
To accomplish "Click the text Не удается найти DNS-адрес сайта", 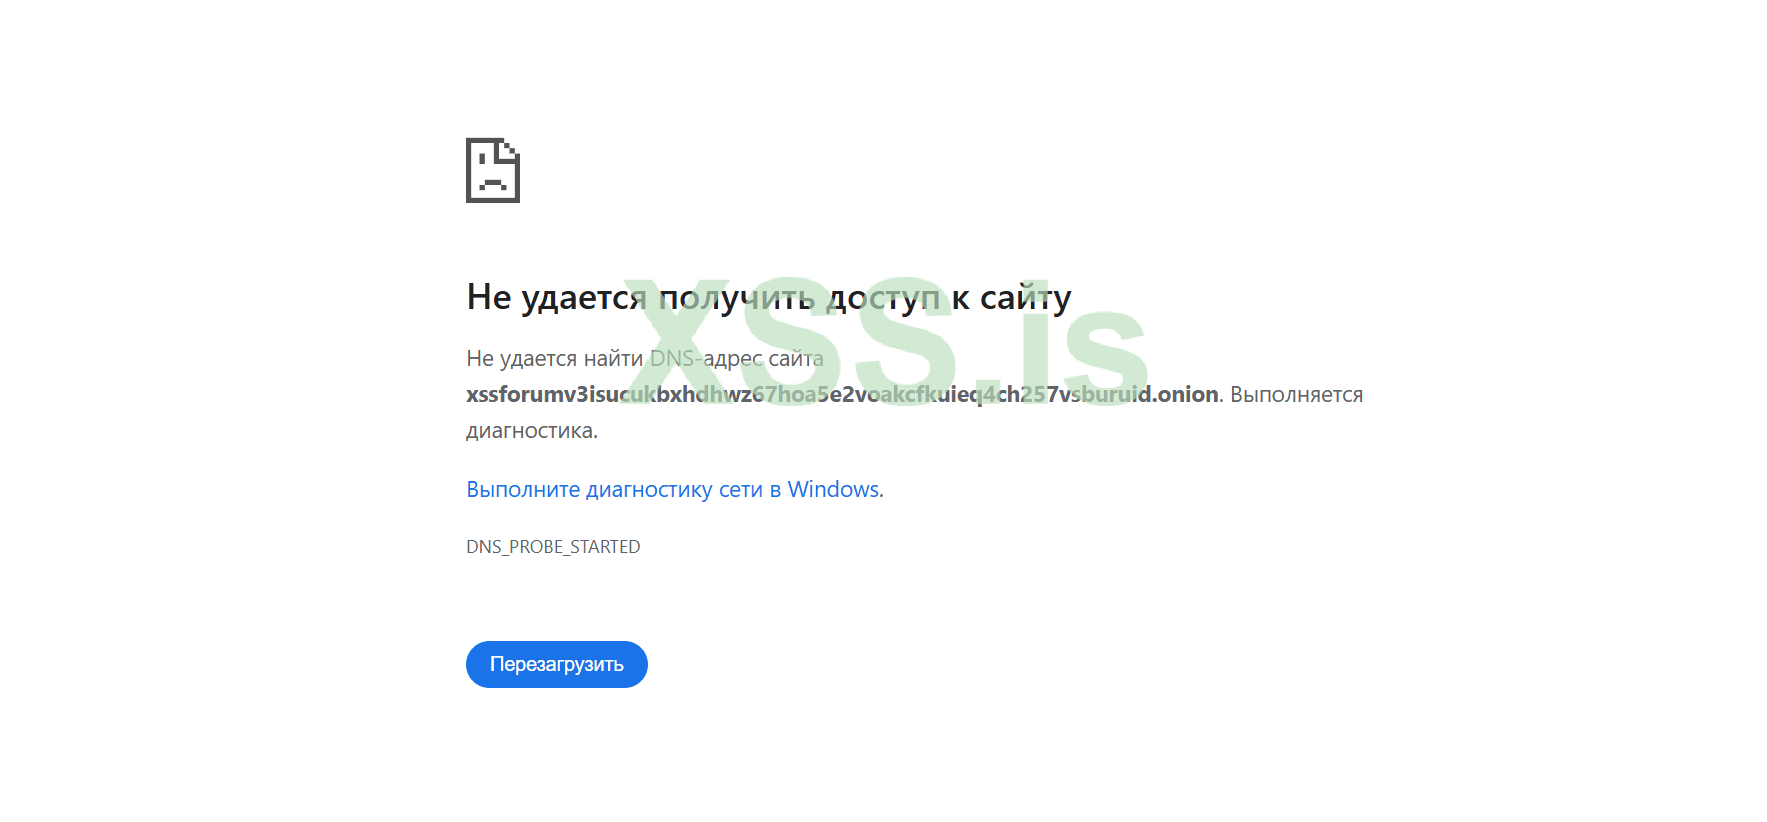I will (645, 358).
